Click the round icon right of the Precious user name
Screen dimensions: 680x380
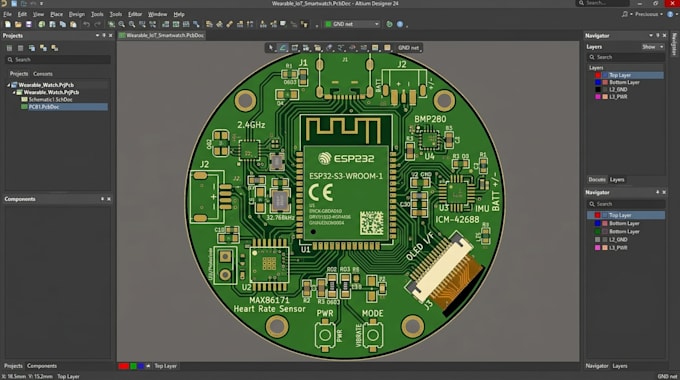click(670, 14)
